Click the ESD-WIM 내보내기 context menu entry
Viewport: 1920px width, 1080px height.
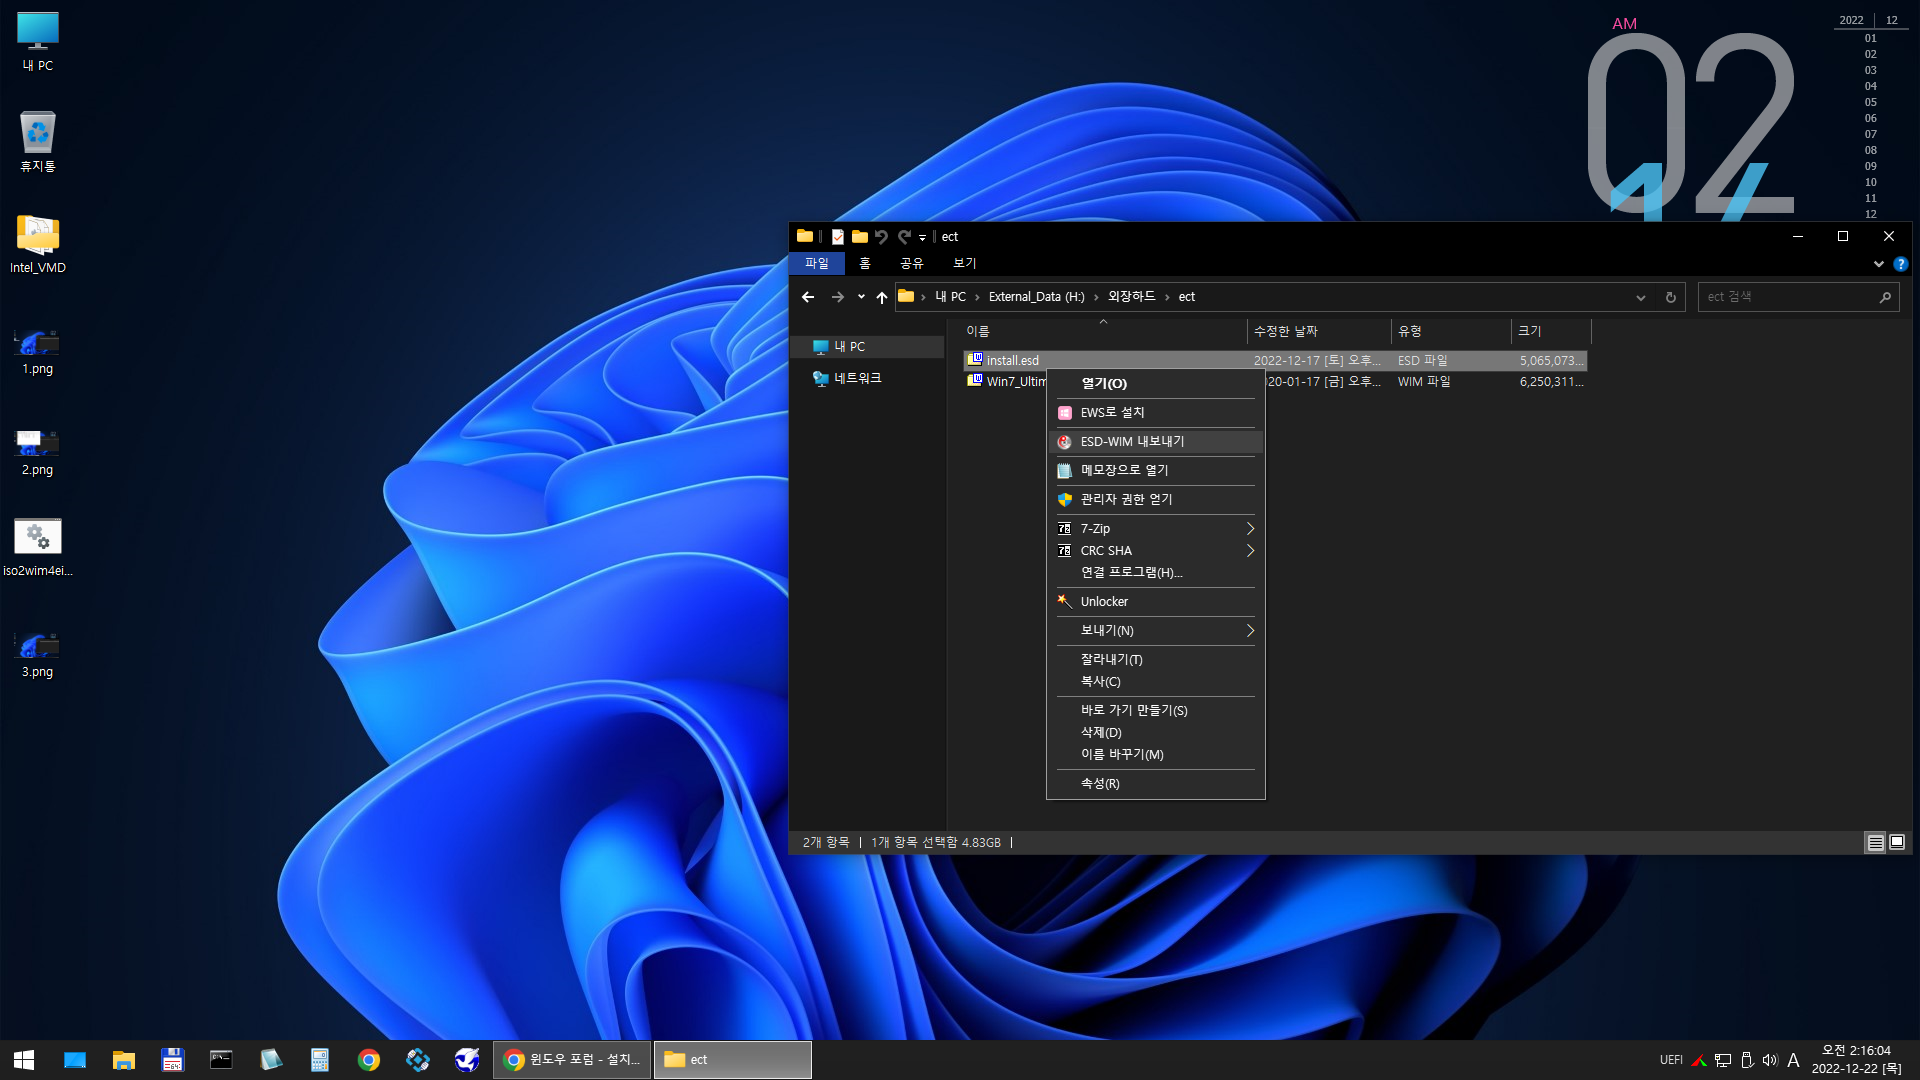pyautogui.click(x=1155, y=441)
